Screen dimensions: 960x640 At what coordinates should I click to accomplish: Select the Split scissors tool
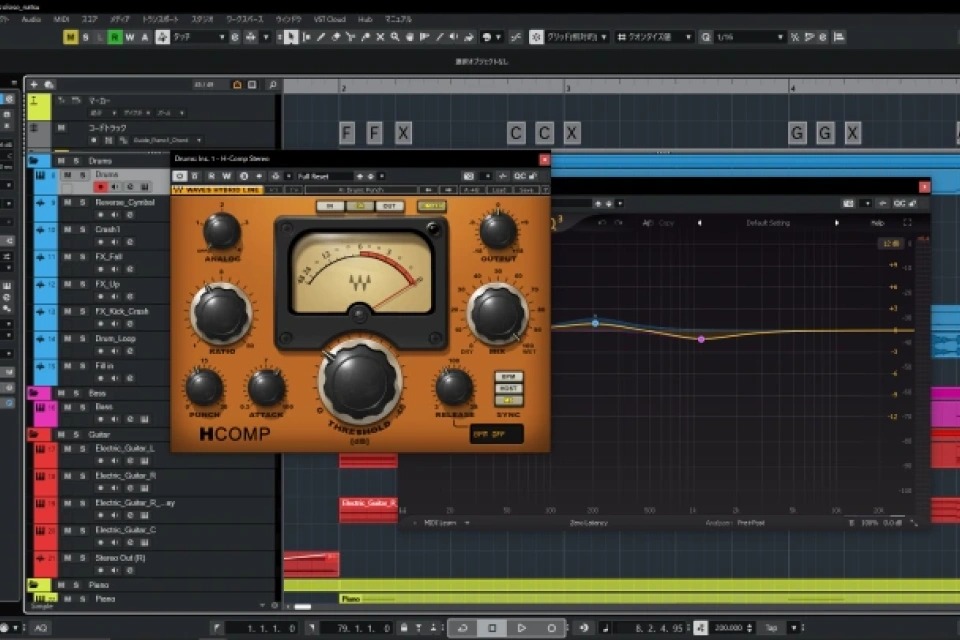(x=350, y=37)
